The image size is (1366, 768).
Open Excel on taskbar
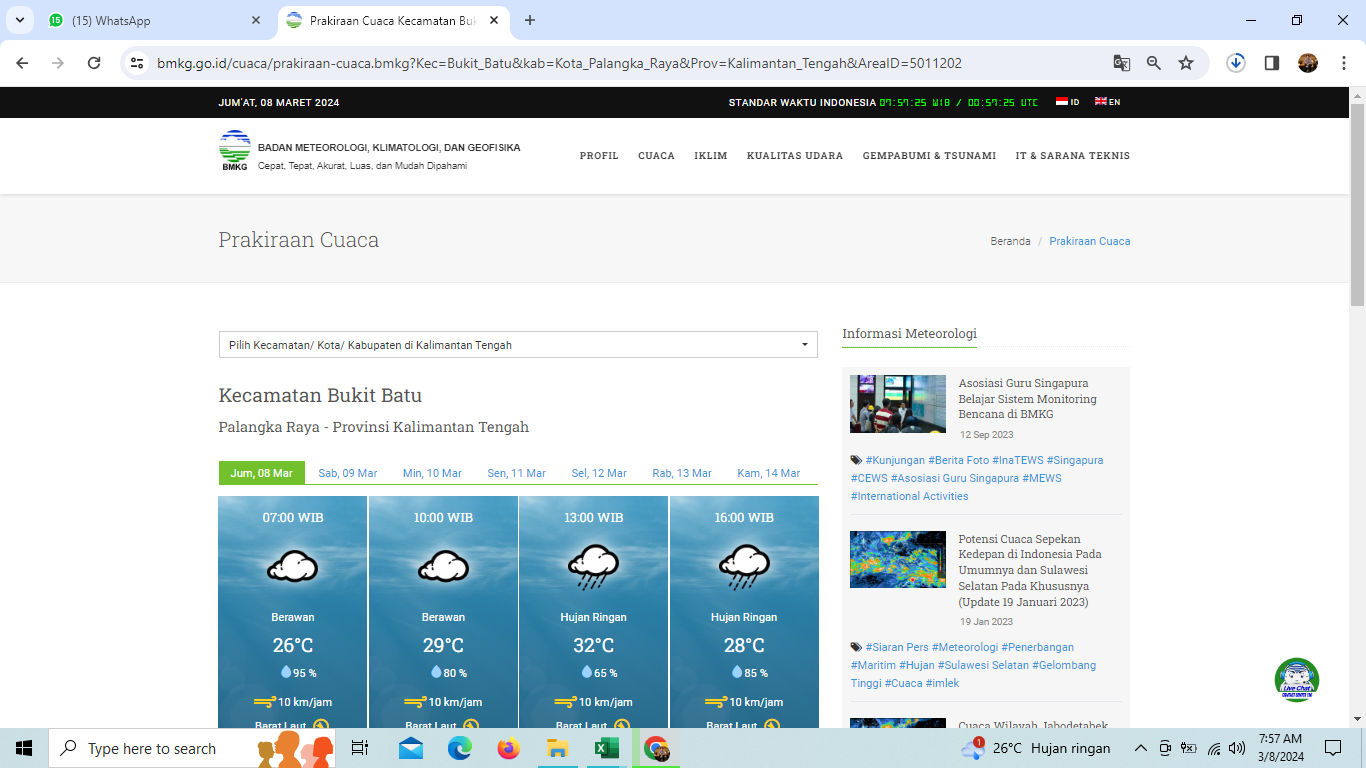[x=607, y=748]
